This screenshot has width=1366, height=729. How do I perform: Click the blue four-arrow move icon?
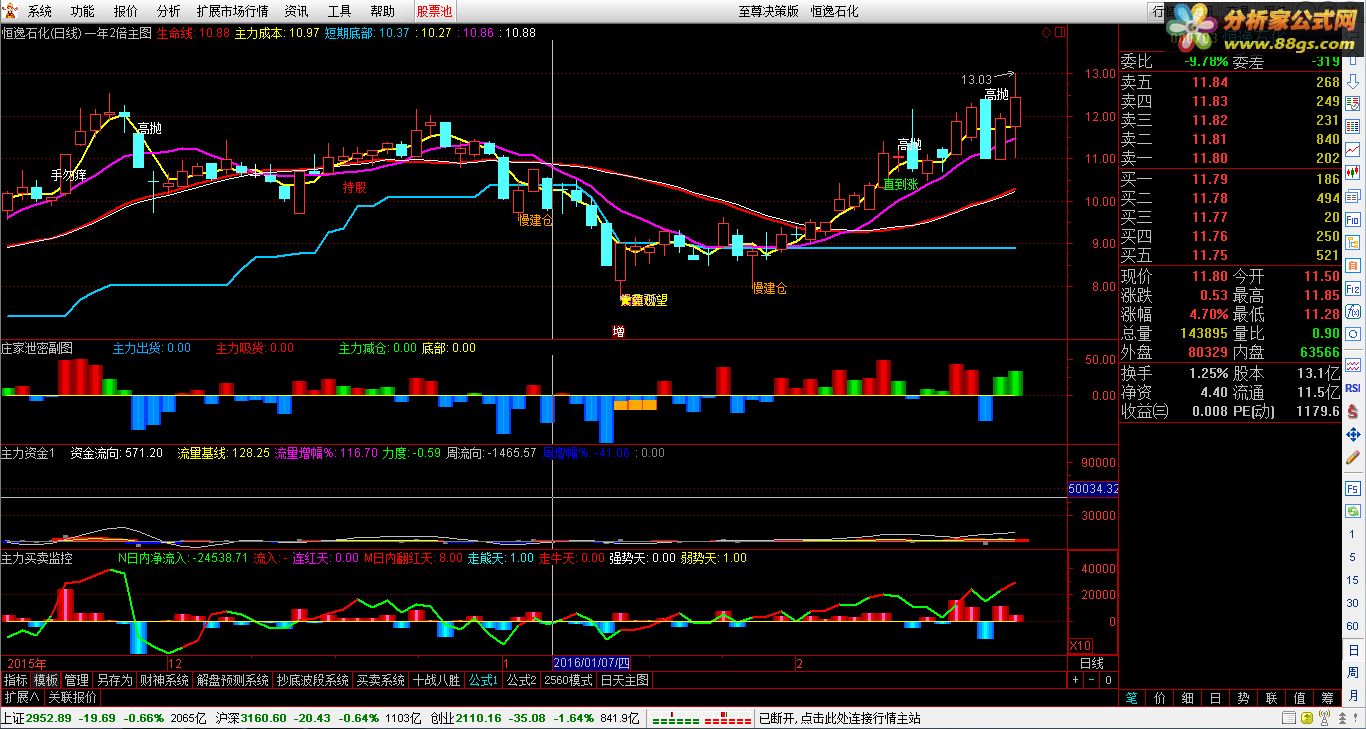1354,435
